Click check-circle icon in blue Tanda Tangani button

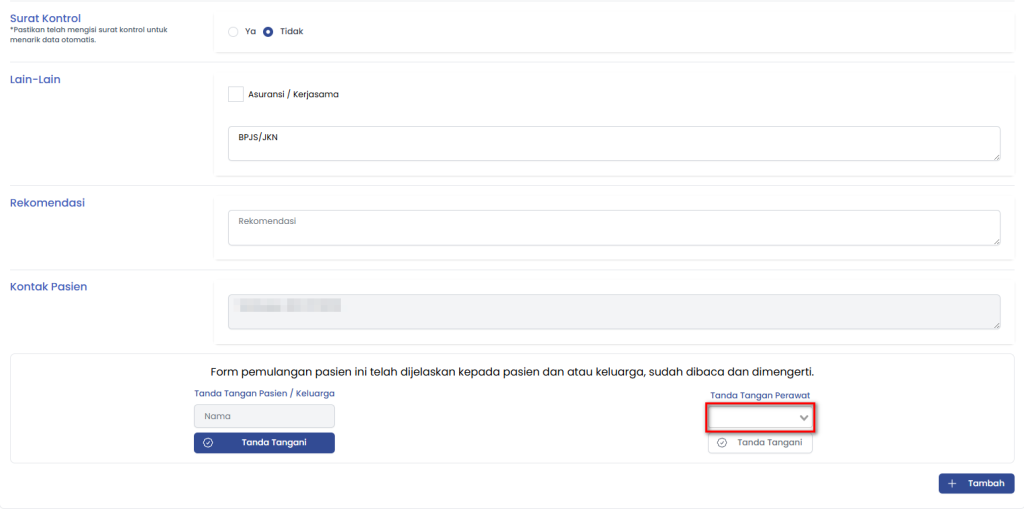click(x=208, y=443)
